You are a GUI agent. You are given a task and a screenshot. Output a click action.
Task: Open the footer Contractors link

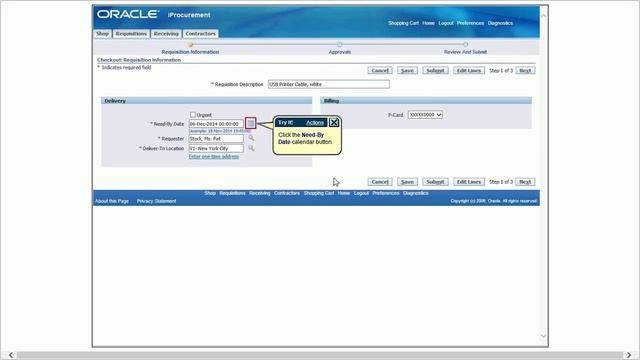click(287, 193)
